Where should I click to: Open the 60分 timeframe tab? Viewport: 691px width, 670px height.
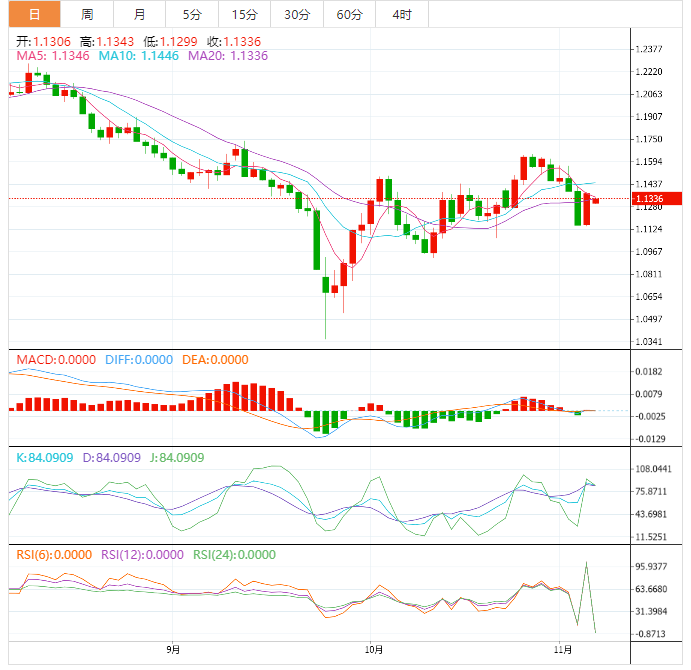[x=349, y=15]
